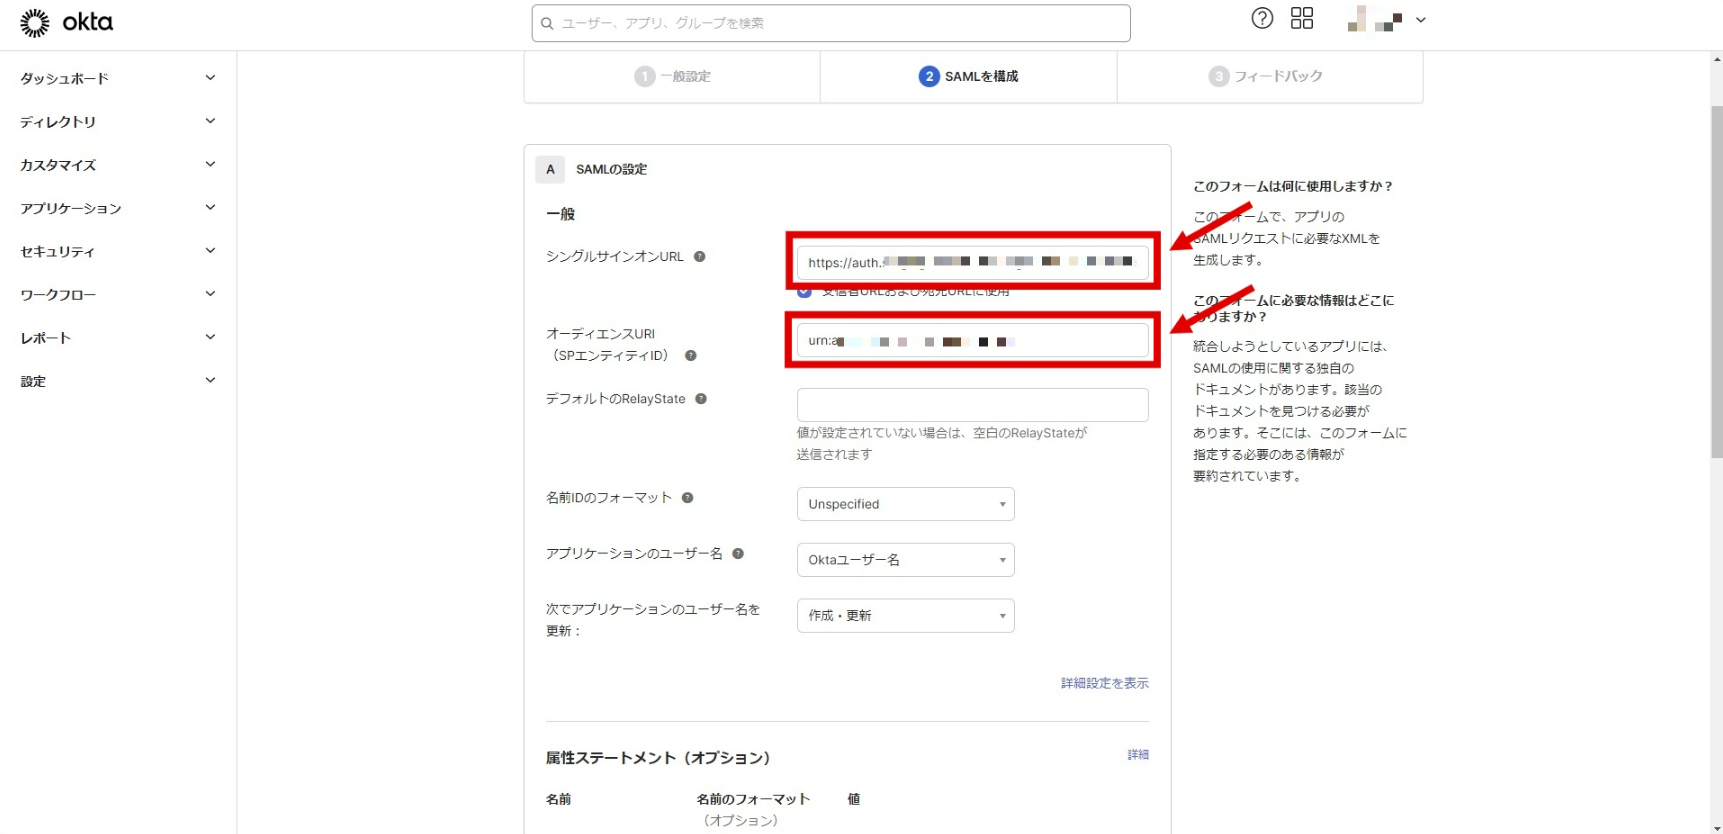The width and height of the screenshot is (1723, 834).
Task: Click help icon beside オーディエンスURI label
Action: pyautogui.click(x=690, y=356)
